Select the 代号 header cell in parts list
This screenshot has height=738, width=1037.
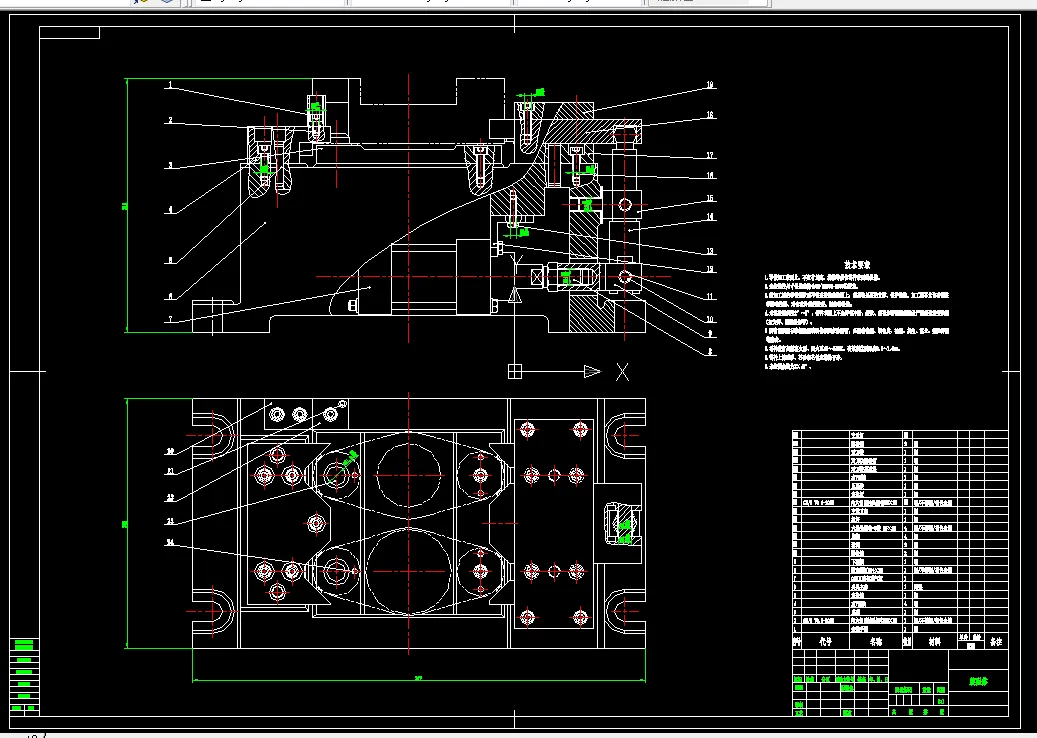pos(825,641)
